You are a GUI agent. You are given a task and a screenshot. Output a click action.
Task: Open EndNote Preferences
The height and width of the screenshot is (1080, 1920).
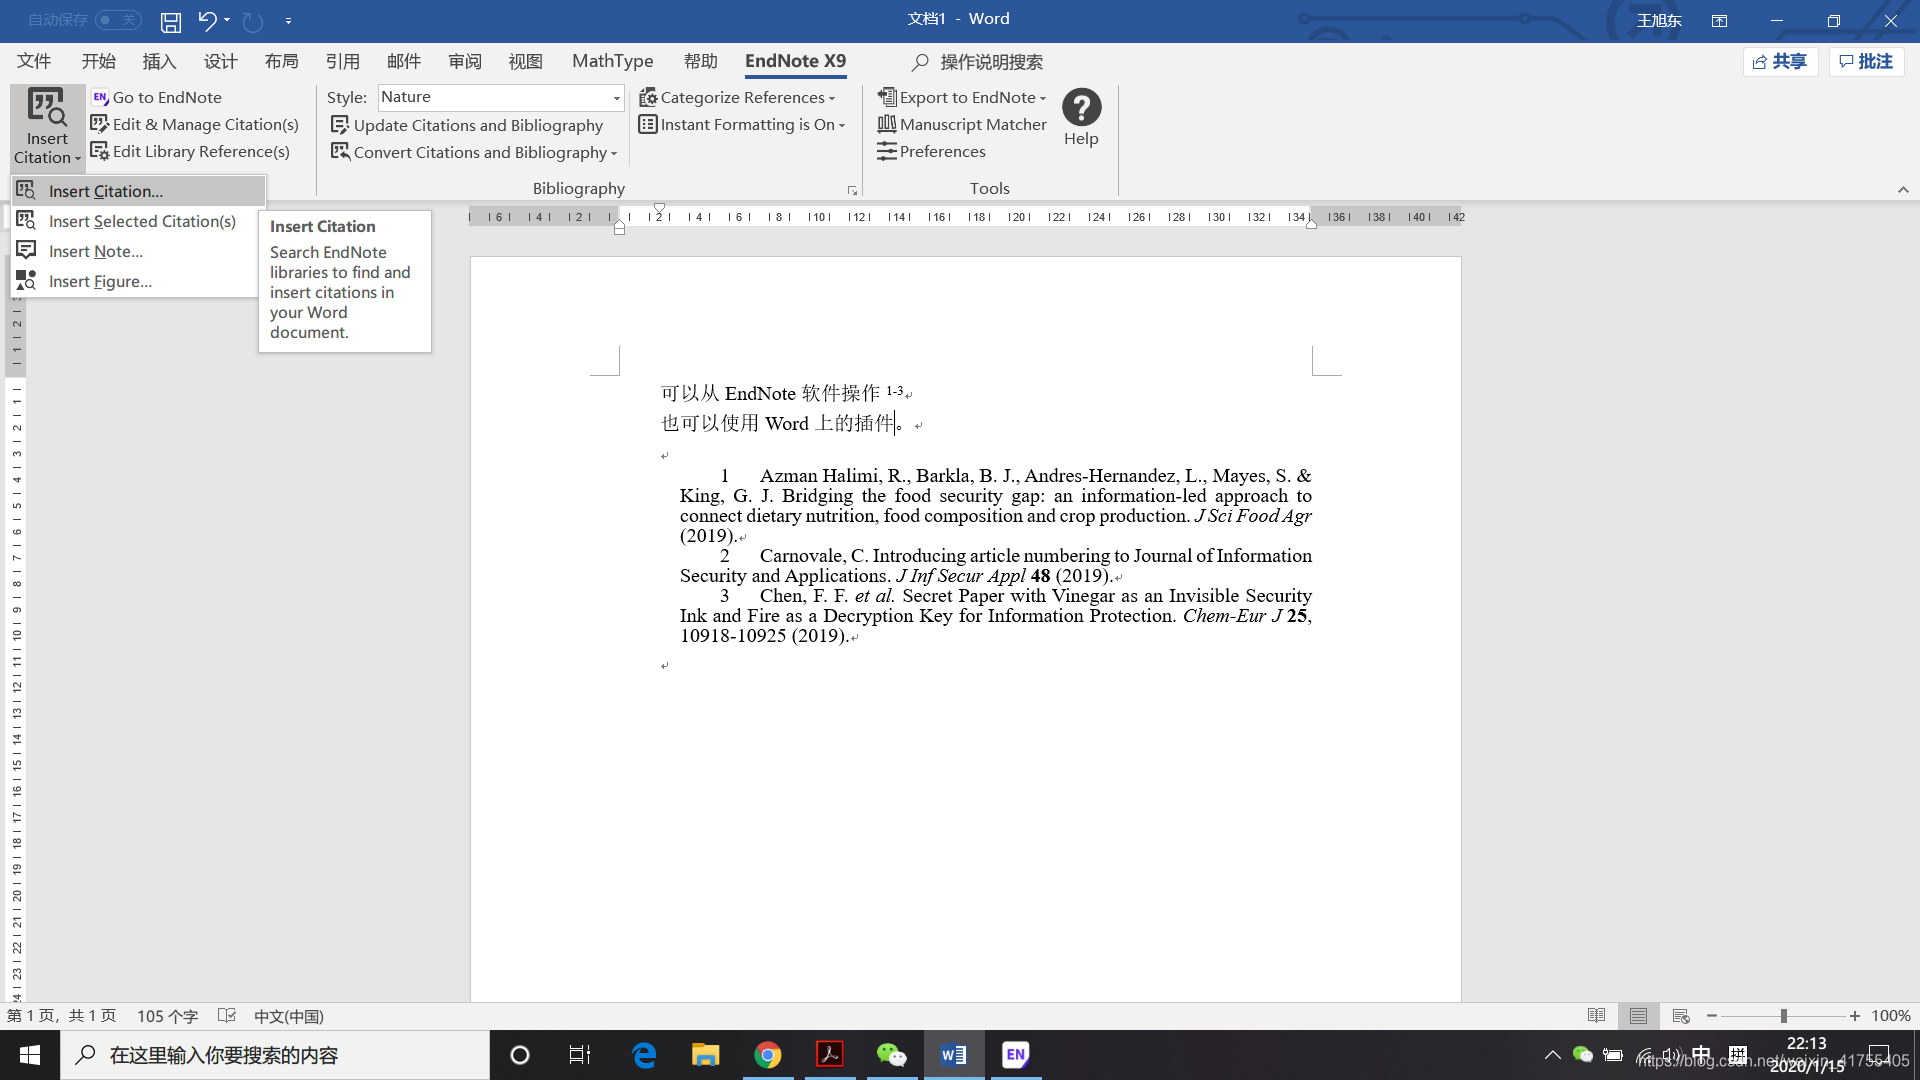tap(932, 151)
